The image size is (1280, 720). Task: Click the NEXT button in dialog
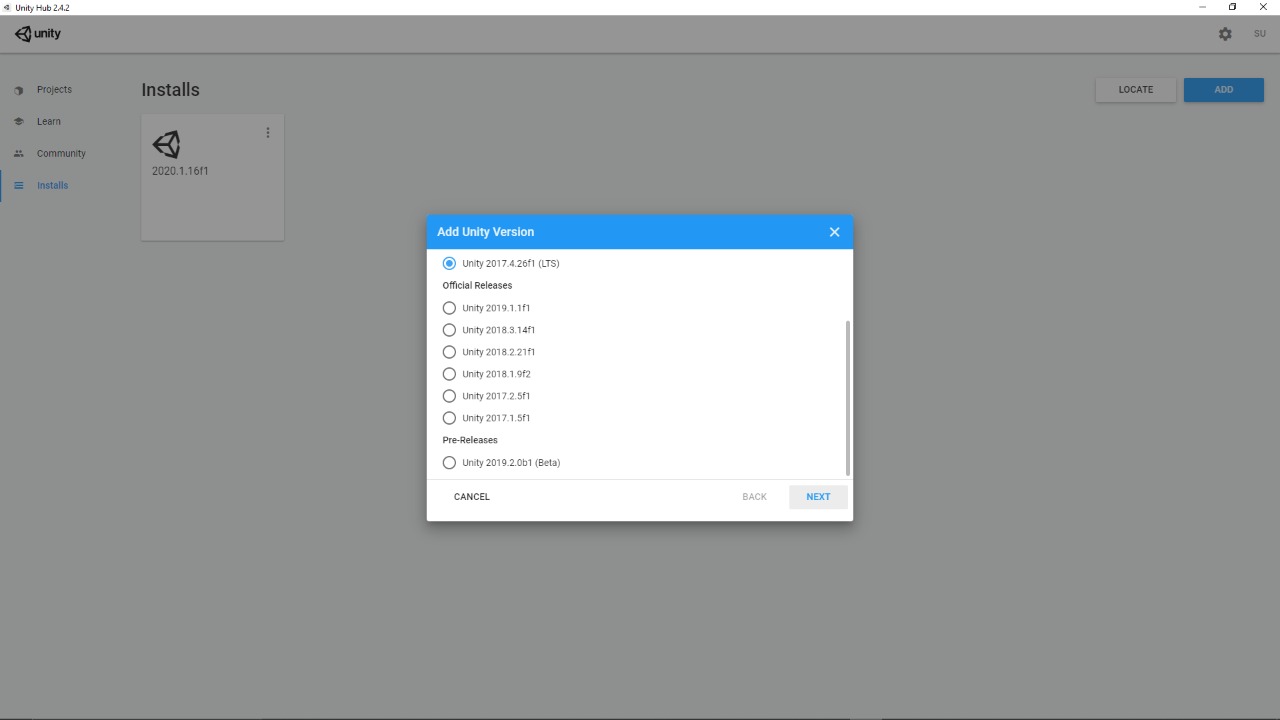(818, 497)
